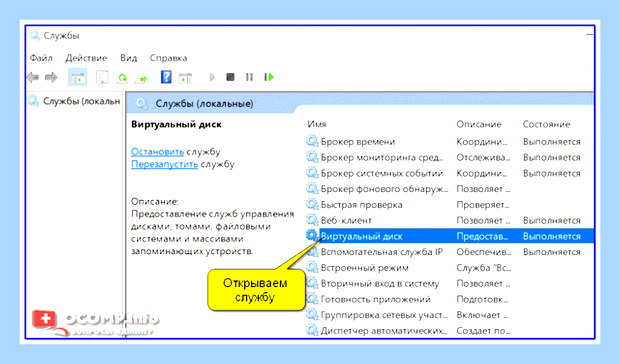Image resolution: width=620 pixels, height=364 pixels.
Task: Select the Веб-клиент service name
Action: [346, 221]
